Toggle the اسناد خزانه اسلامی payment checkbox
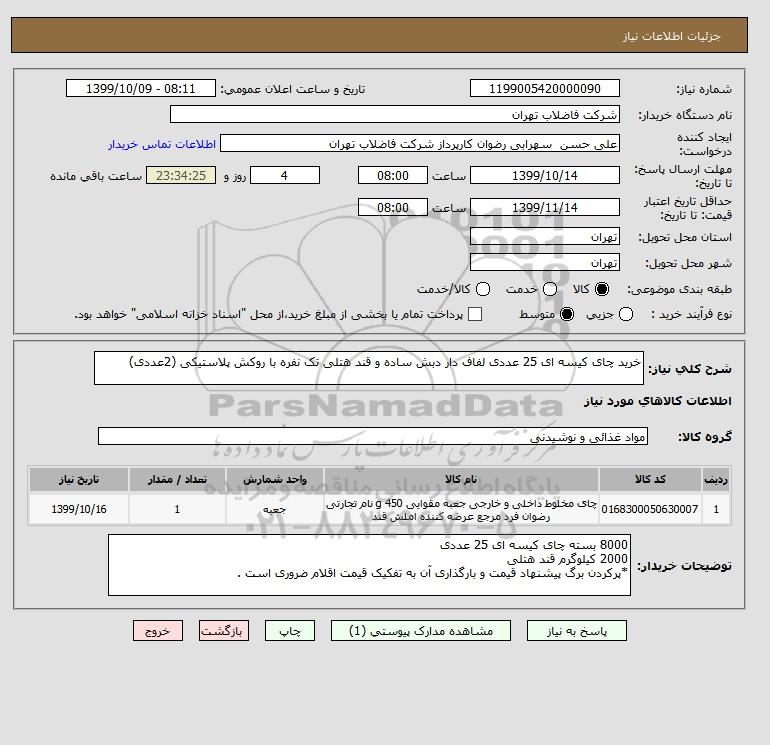Screen dimensions: 770x745 tap(475, 314)
